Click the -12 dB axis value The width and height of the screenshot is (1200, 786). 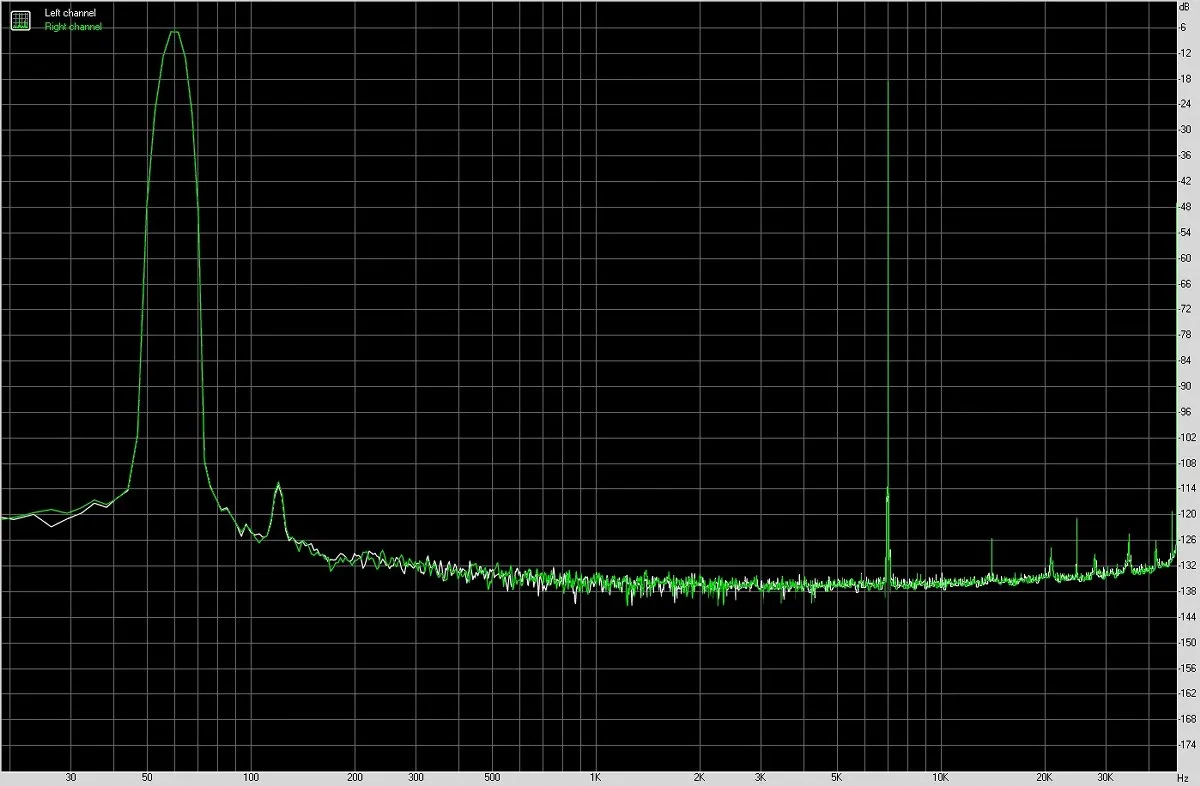click(1186, 52)
